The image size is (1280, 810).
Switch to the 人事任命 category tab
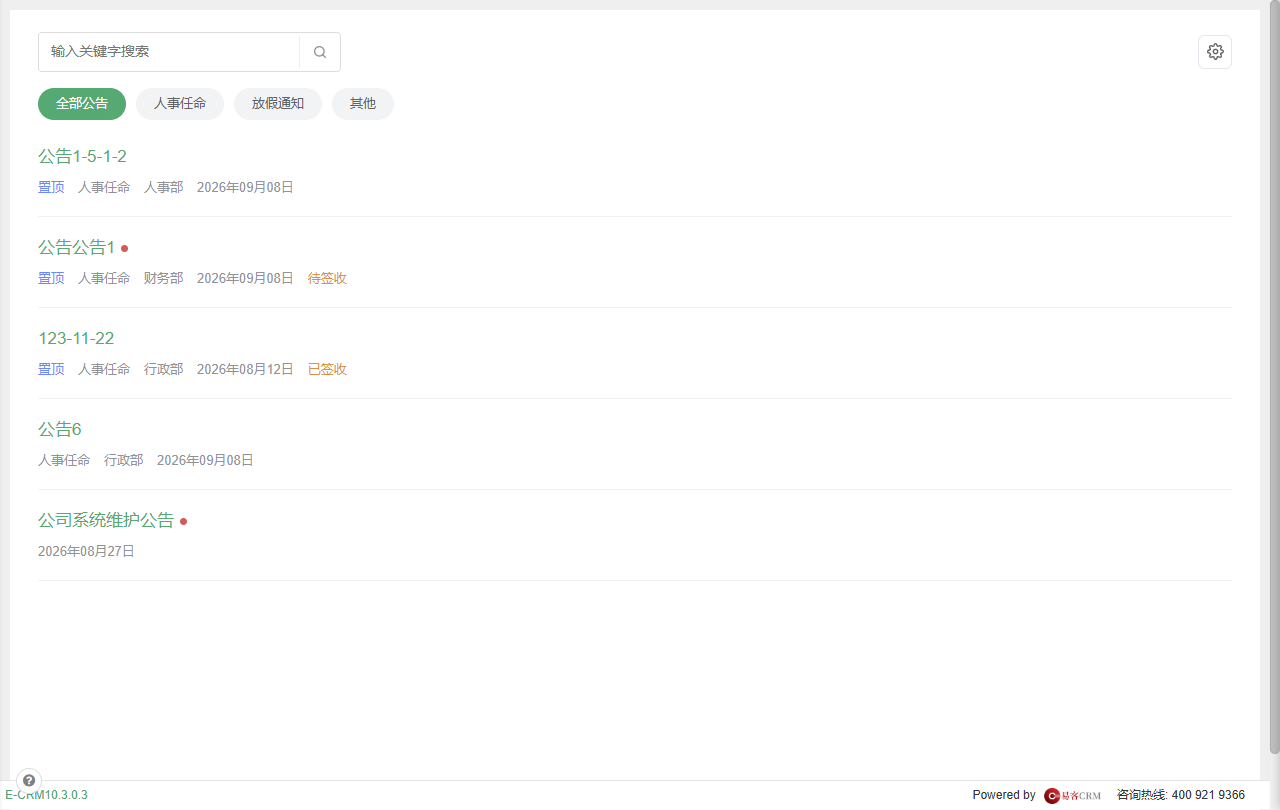coord(180,104)
